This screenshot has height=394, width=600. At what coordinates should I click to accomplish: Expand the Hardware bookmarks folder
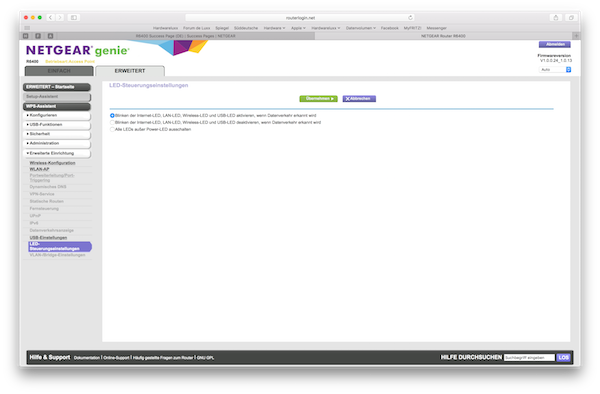click(274, 28)
